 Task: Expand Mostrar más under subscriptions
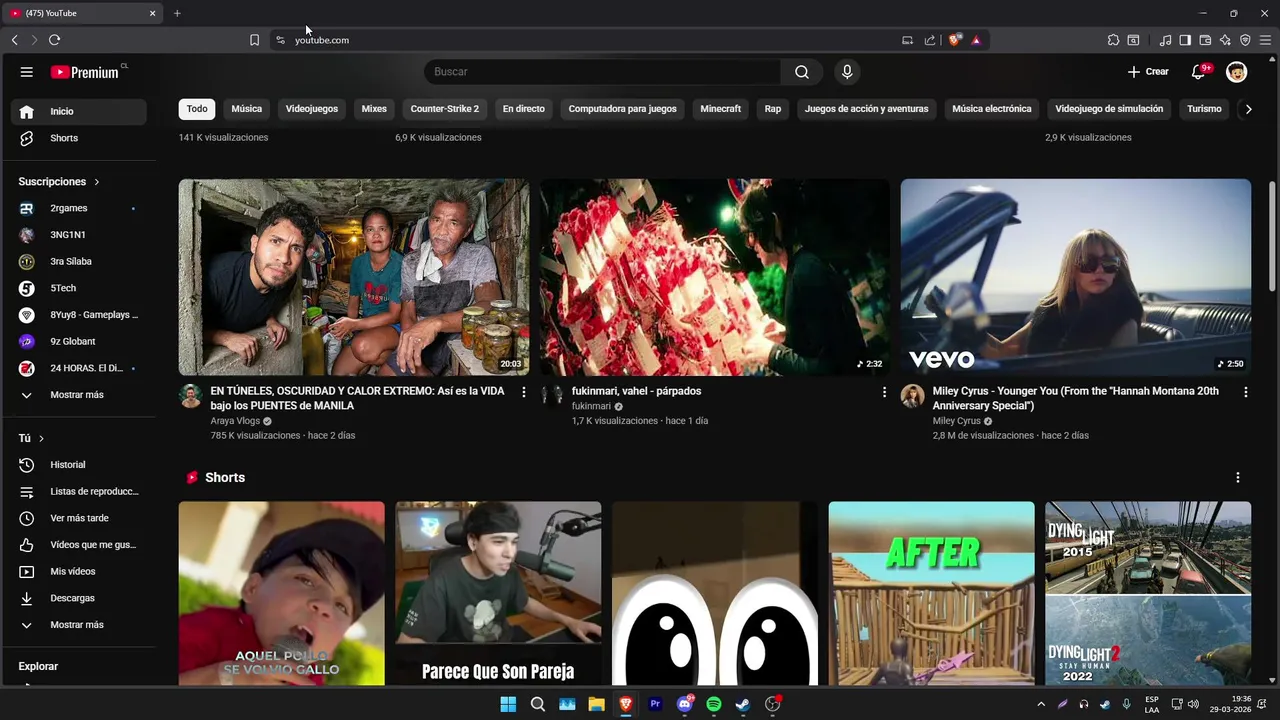[79, 395]
